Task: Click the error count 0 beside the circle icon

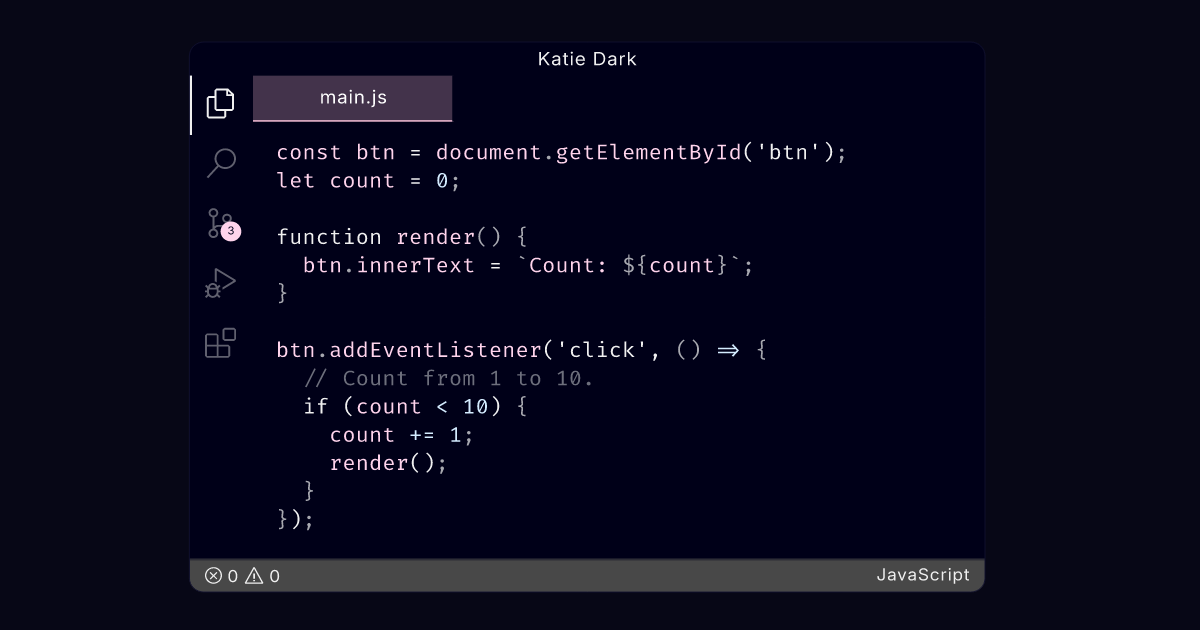Action: (233, 576)
